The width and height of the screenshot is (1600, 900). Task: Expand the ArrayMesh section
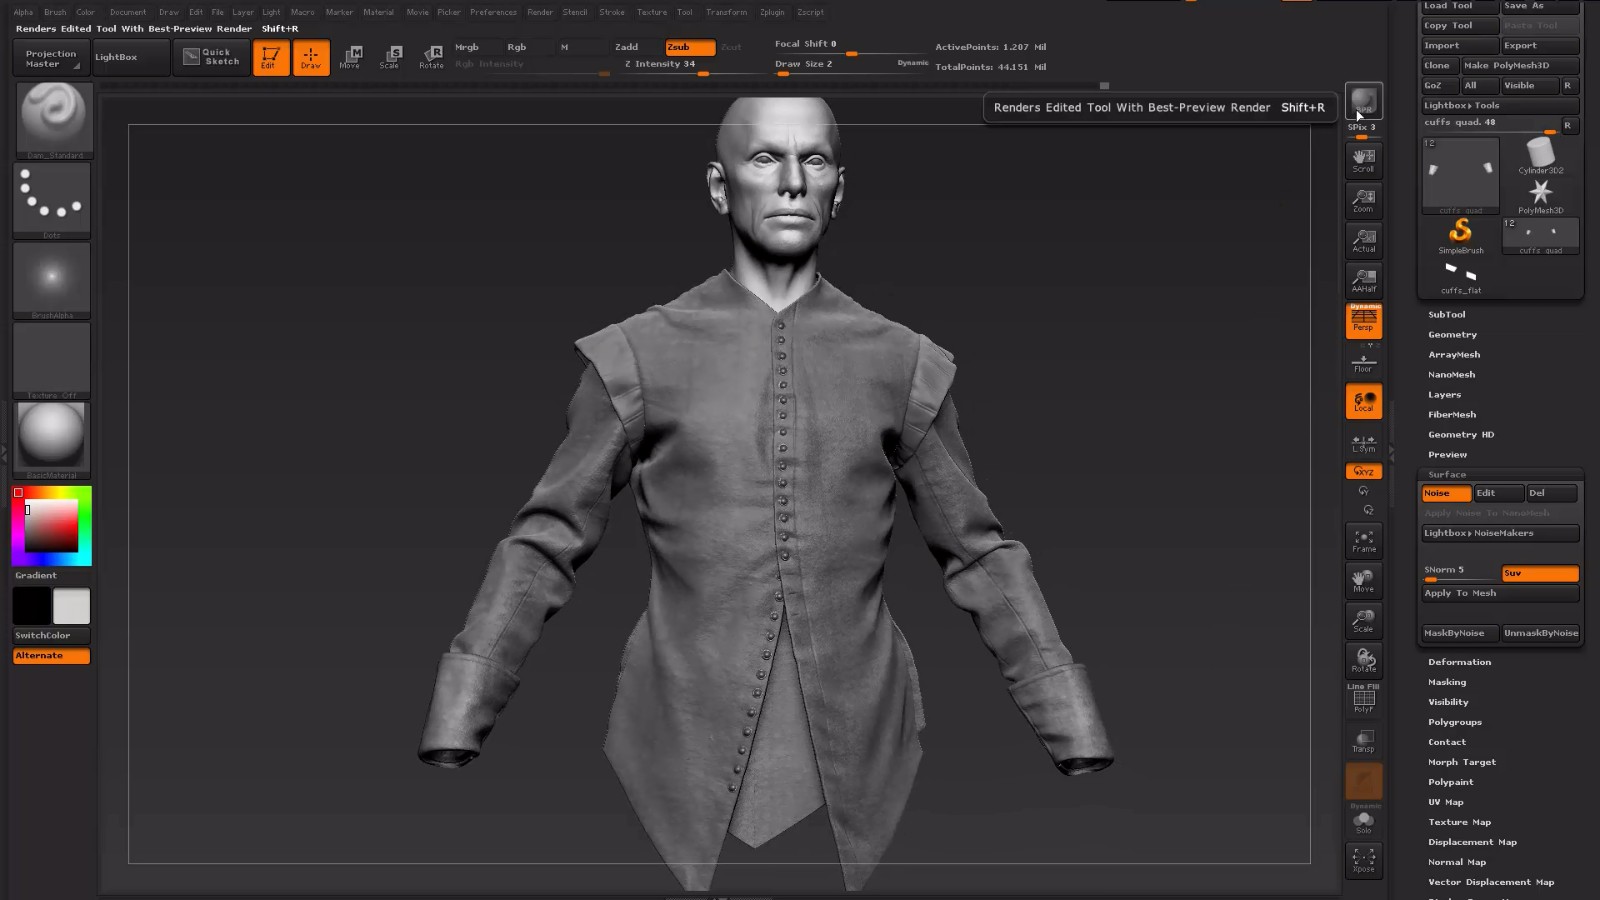click(1454, 354)
